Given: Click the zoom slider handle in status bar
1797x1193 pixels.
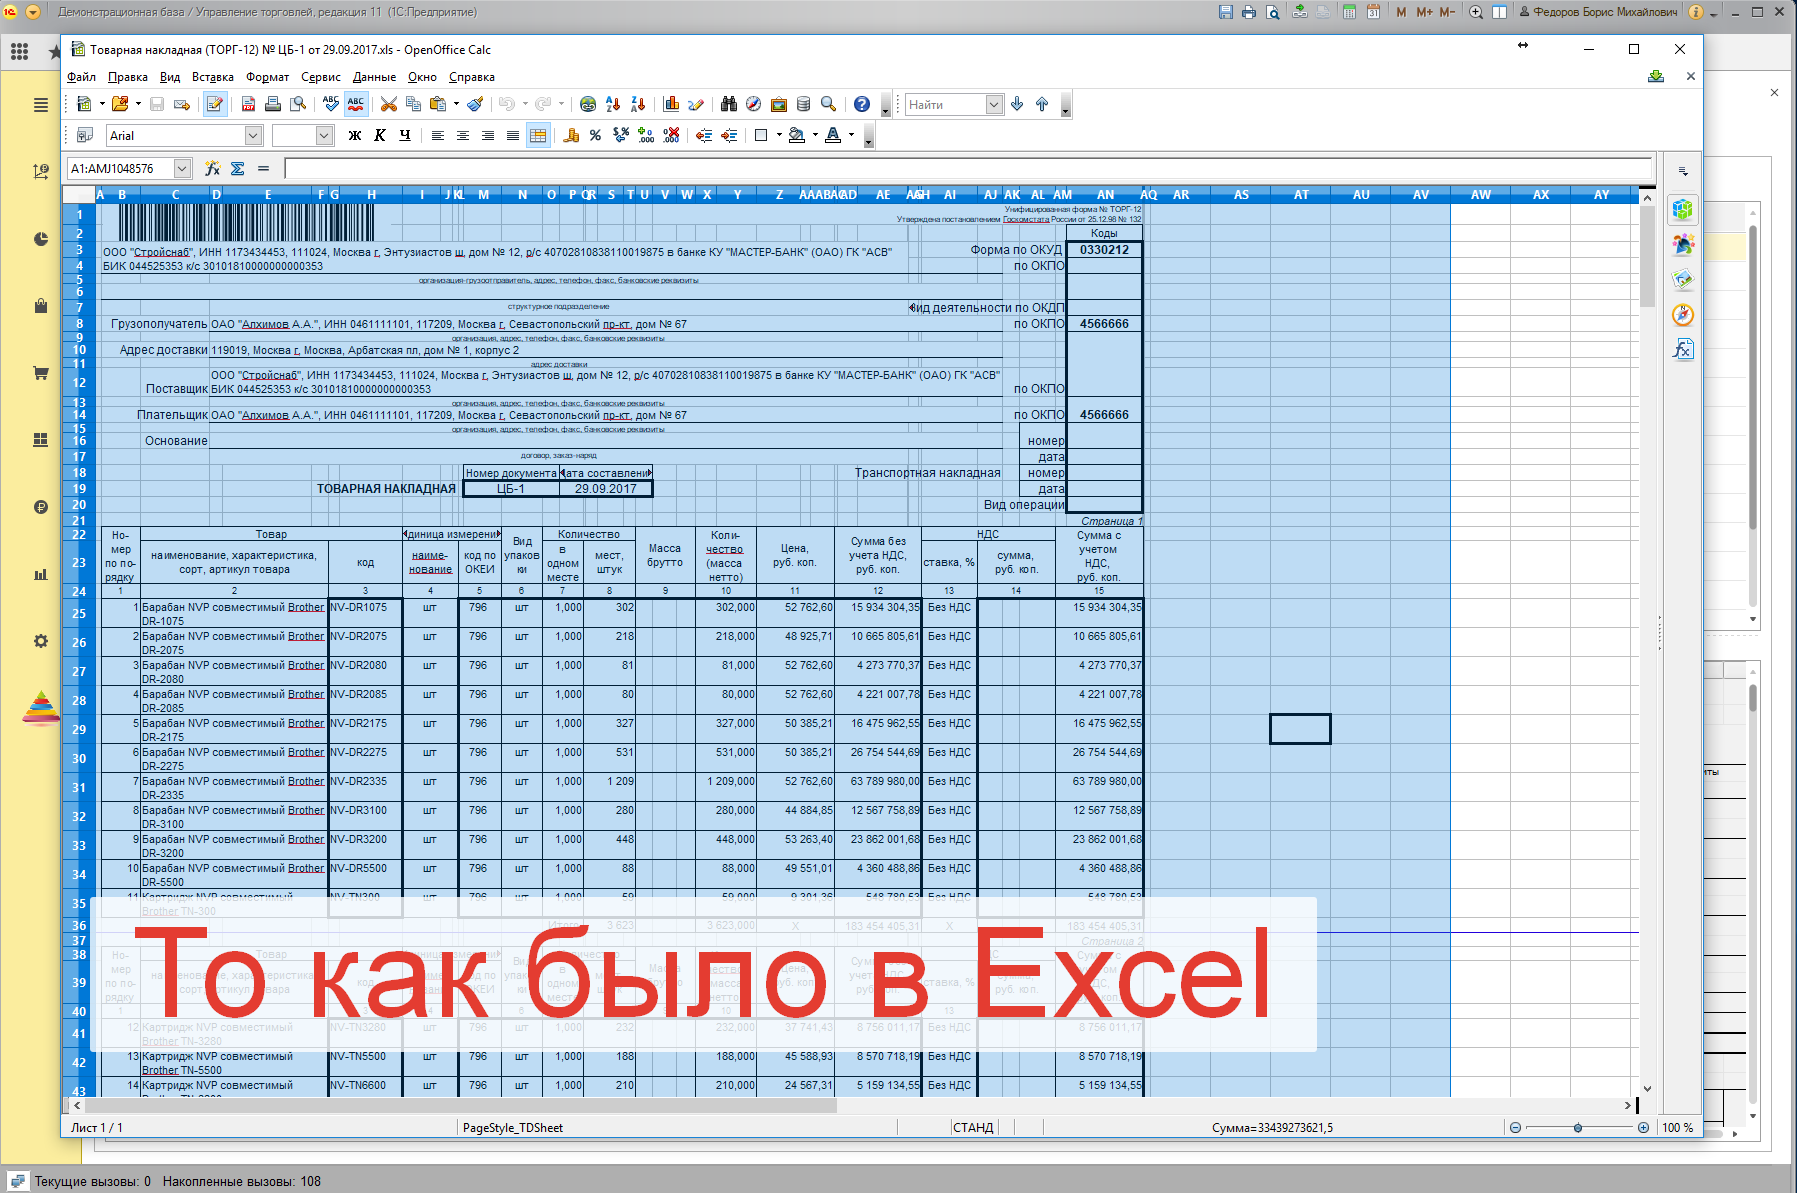Looking at the screenshot, I should pyautogui.click(x=1578, y=1127).
